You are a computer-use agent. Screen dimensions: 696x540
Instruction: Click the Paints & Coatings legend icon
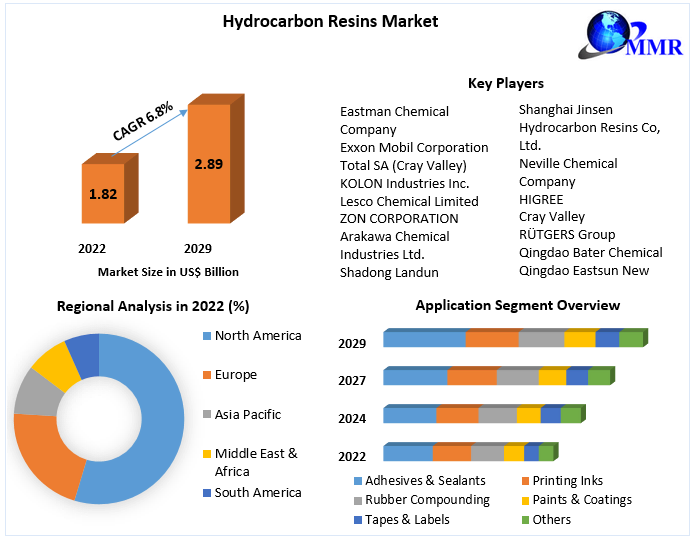click(525, 500)
